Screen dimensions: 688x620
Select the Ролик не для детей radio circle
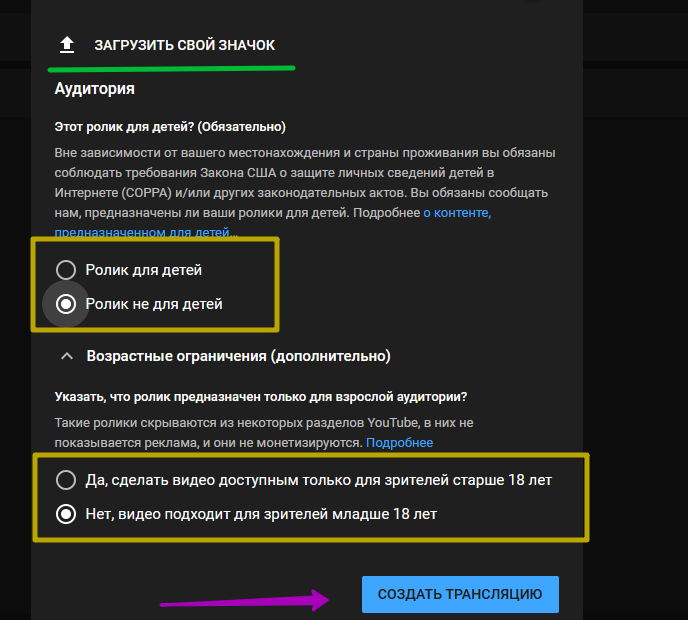66,304
